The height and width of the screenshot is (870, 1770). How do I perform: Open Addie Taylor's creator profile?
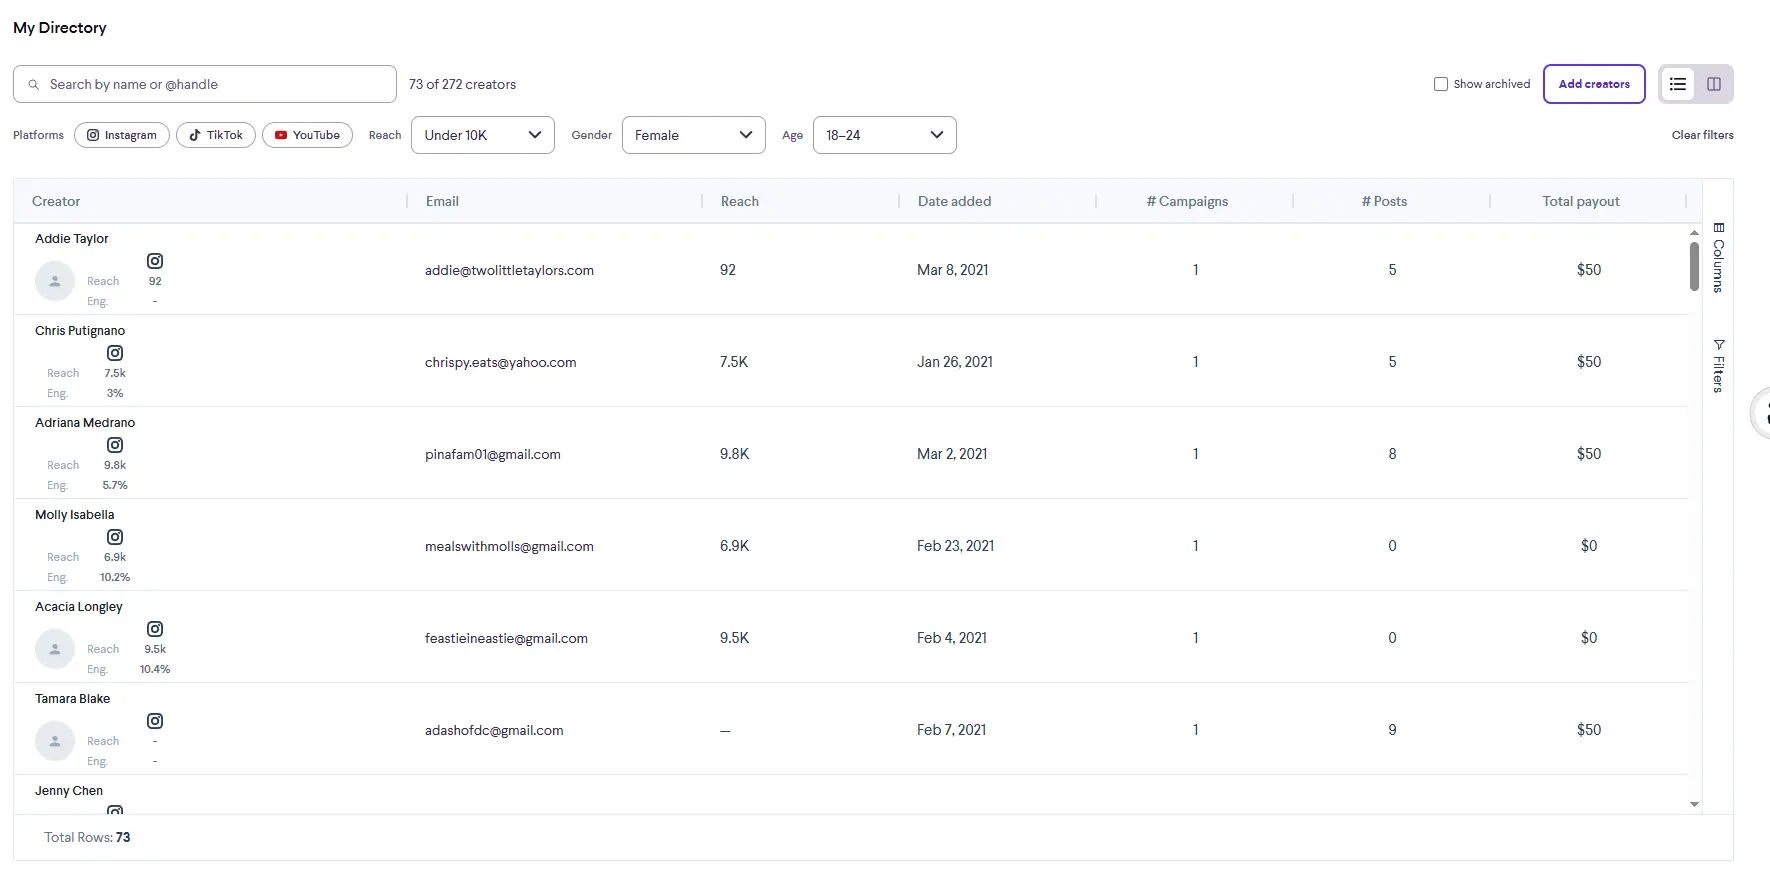point(72,239)
